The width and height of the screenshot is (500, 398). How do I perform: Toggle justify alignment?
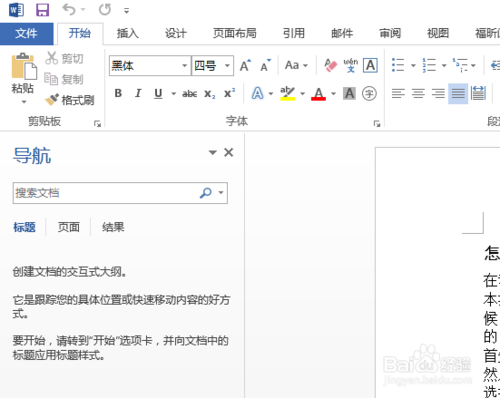pos(458,94)
